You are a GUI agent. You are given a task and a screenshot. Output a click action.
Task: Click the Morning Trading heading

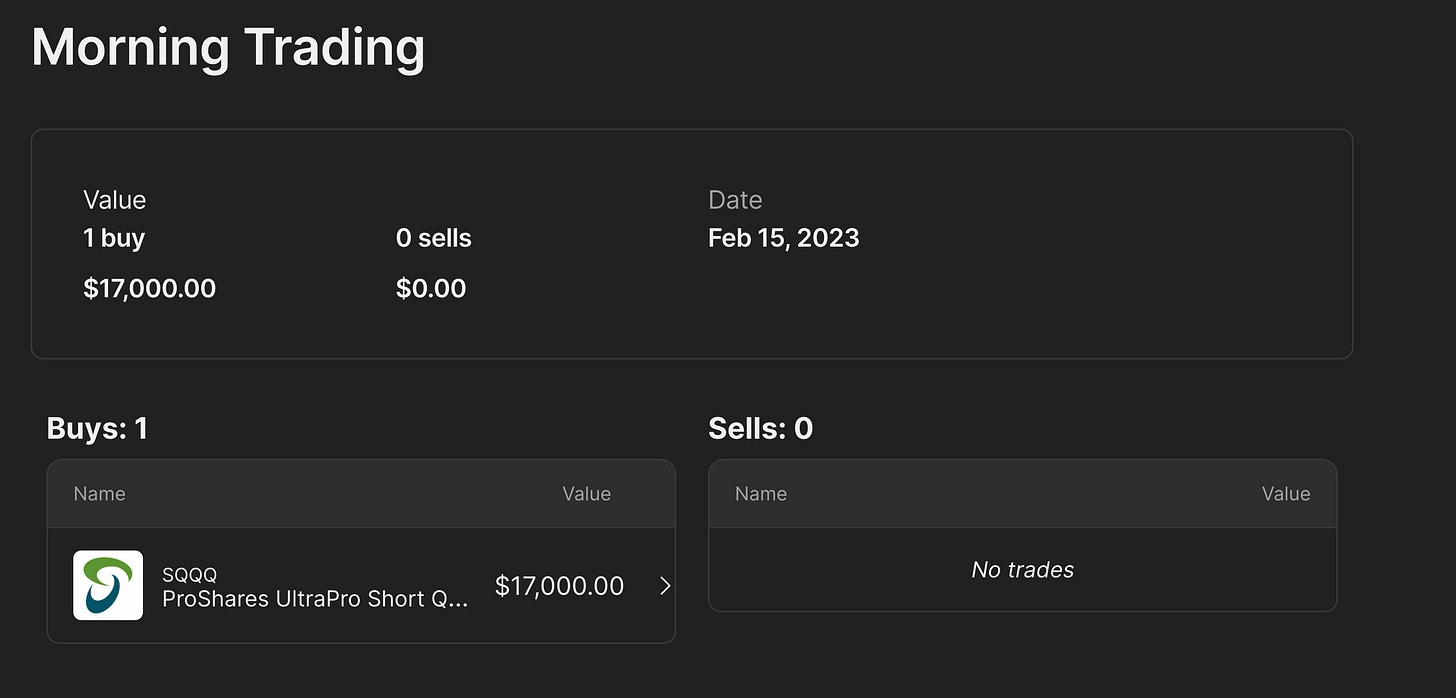click(228, 47)
